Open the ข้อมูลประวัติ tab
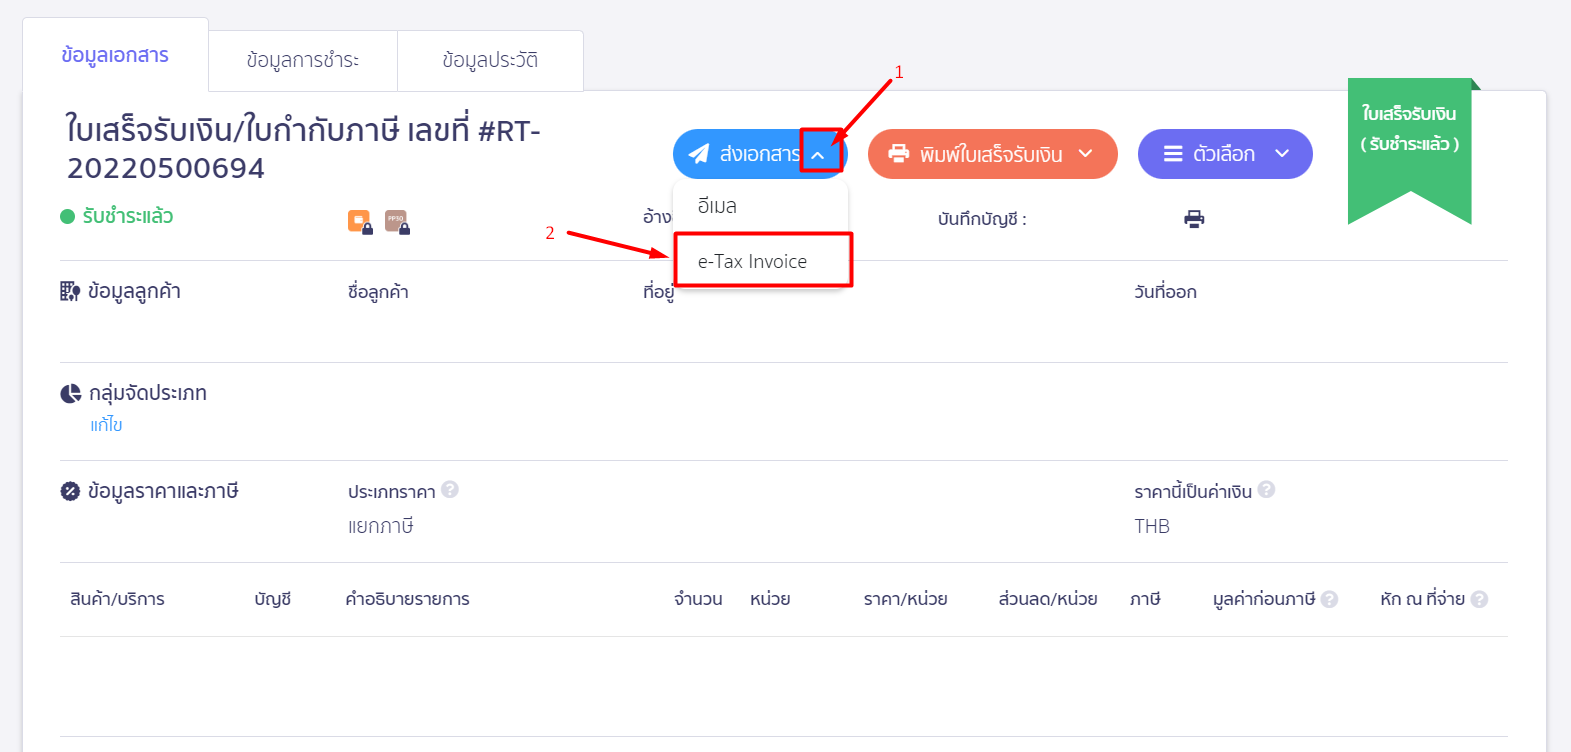 coord(490,61)
